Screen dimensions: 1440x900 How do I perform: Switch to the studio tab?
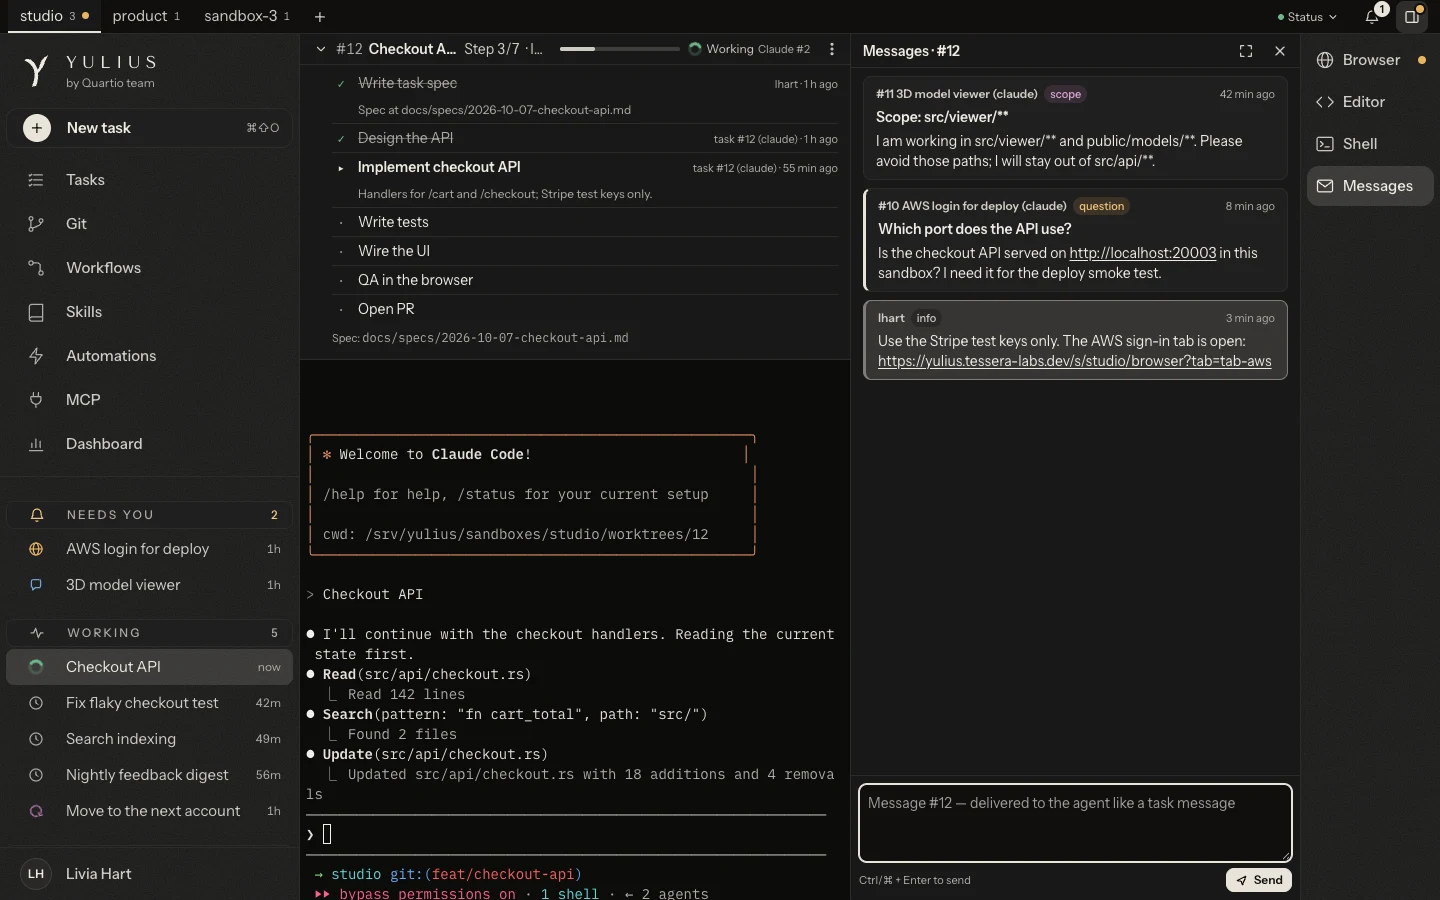pos(55,16)
